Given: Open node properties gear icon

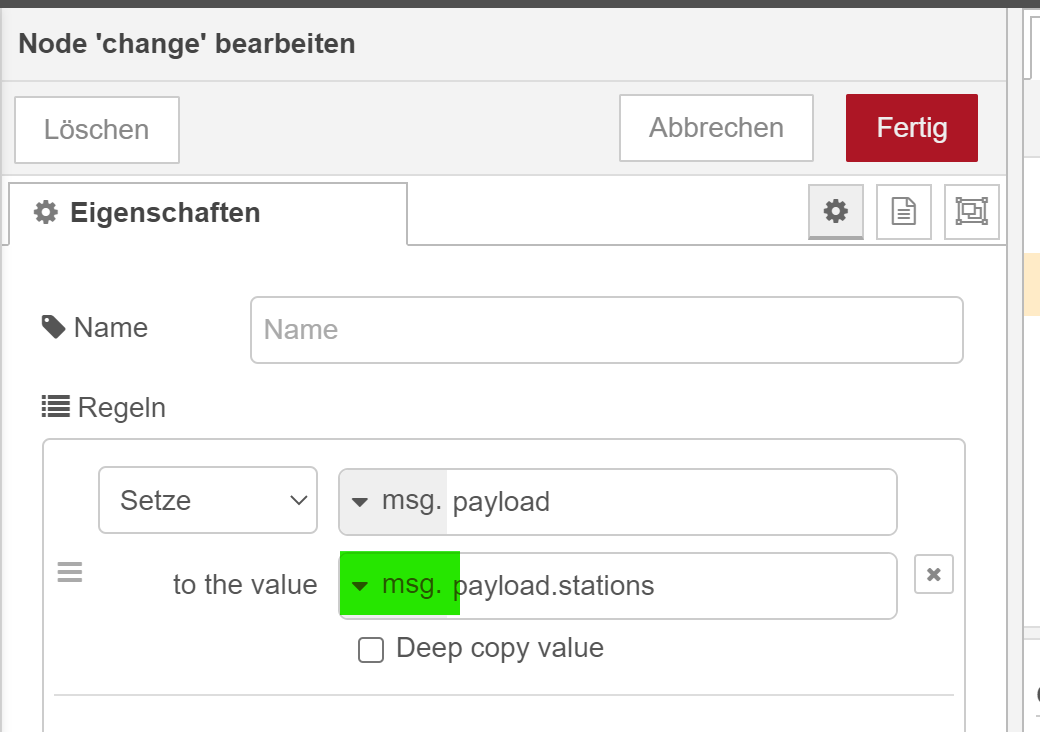Looking at the screenshot, I should [x=835, y=211].
